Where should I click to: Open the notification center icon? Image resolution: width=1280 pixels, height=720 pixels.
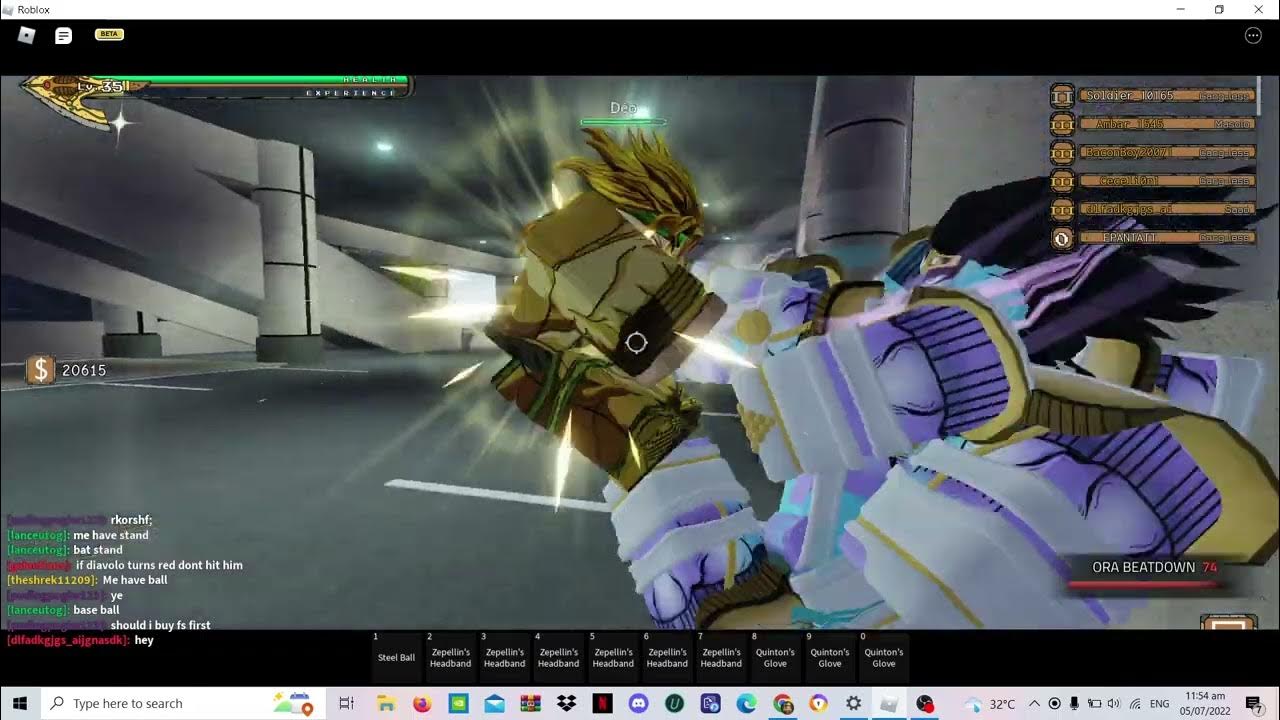(x=1253, y=703)
